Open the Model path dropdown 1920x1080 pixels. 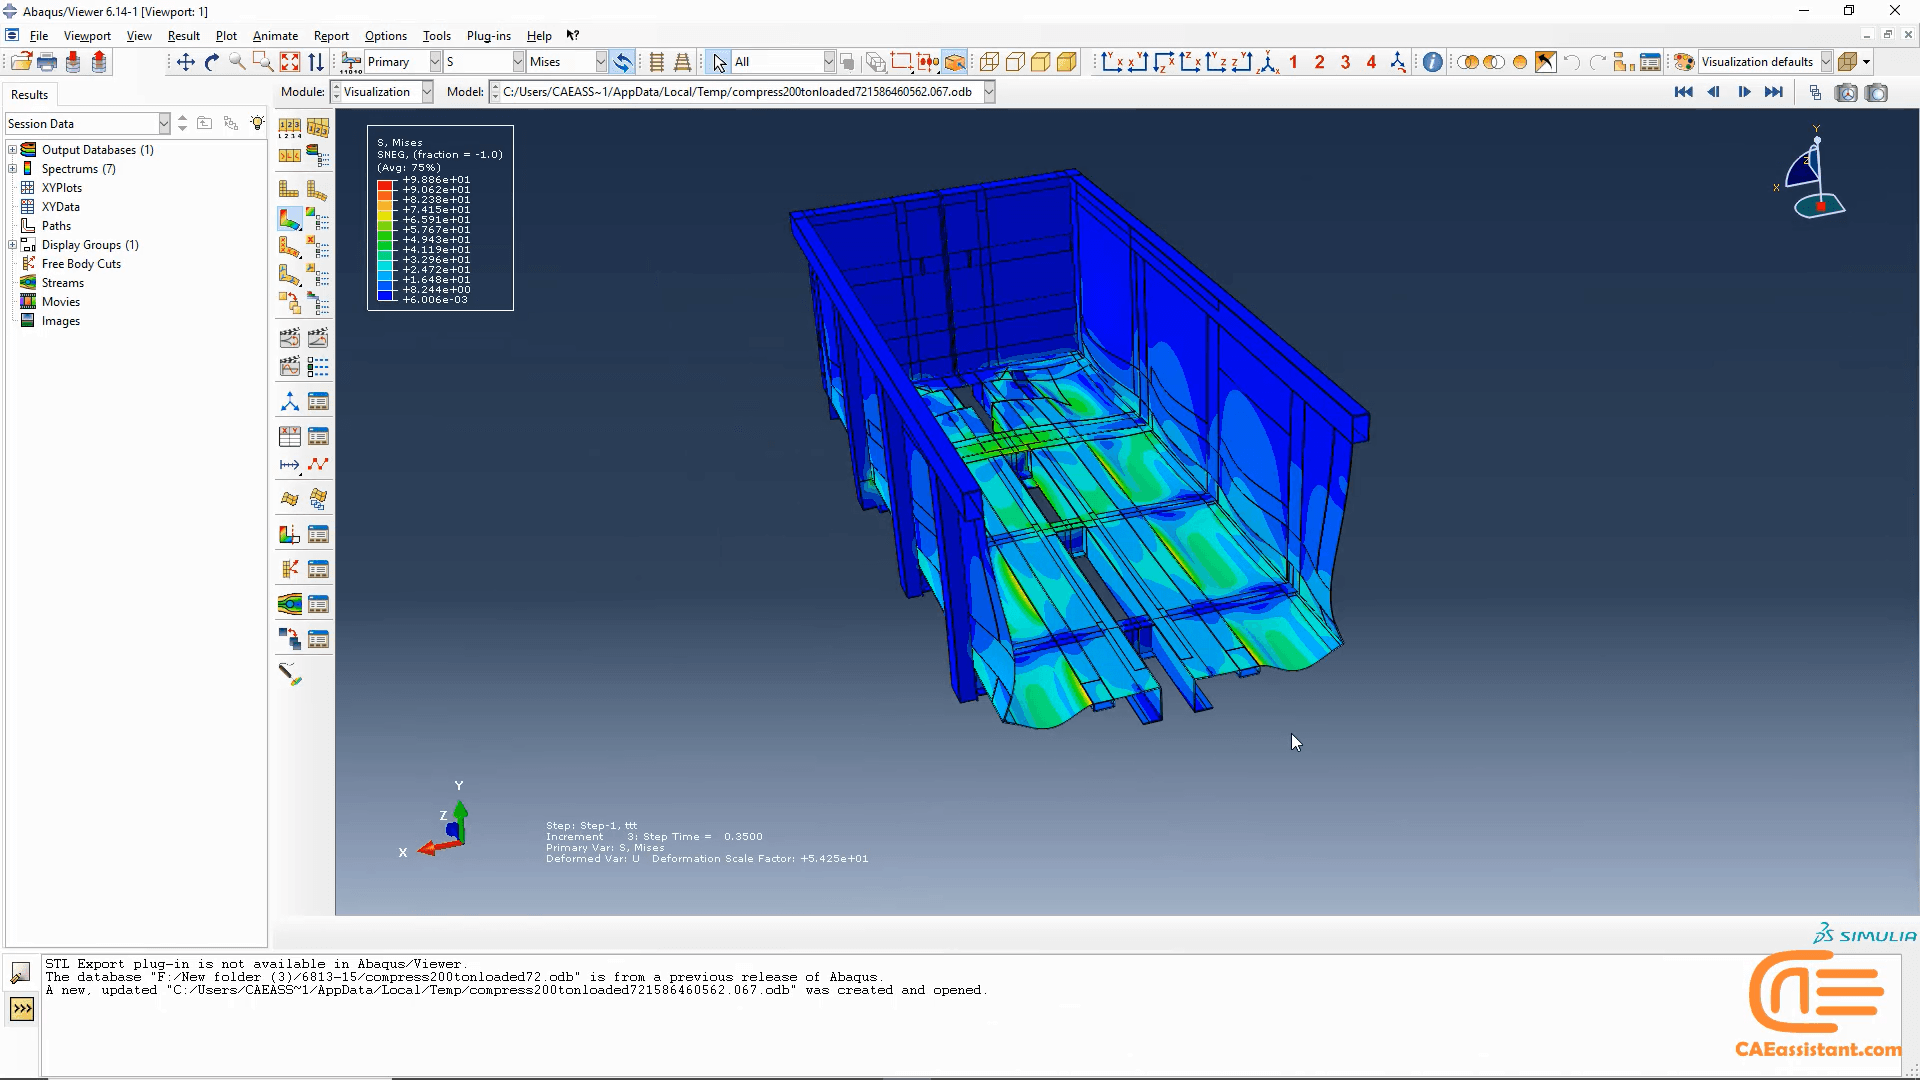(989, 92)
